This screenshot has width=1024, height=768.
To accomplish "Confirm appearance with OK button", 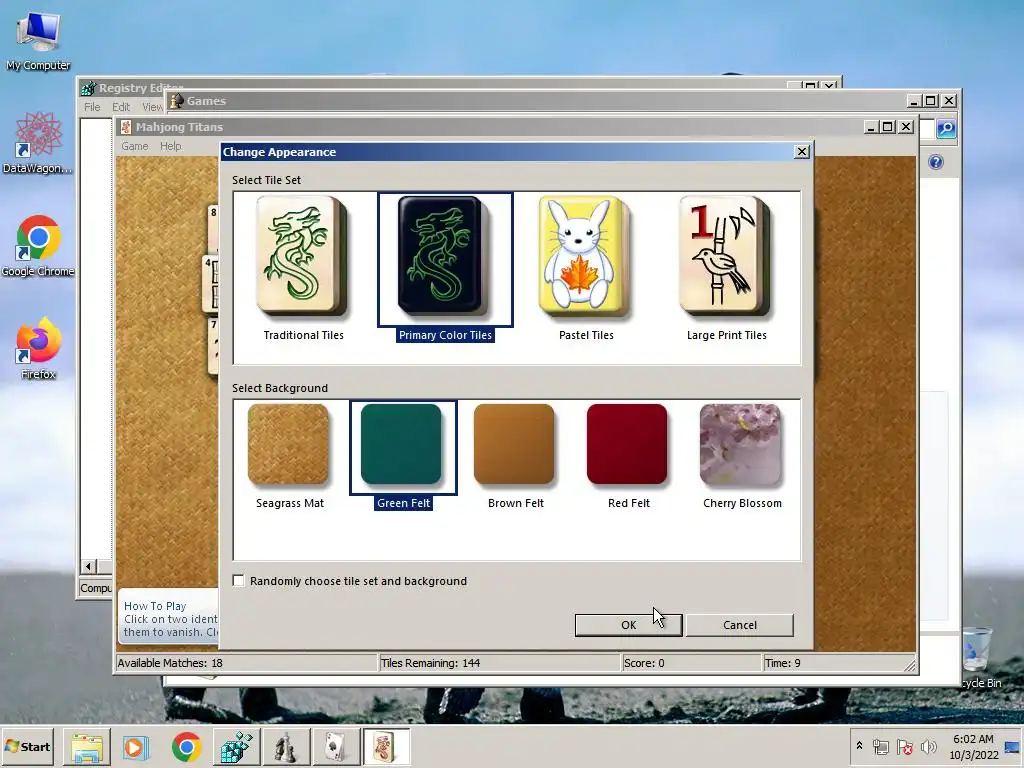I will [628, 625].
